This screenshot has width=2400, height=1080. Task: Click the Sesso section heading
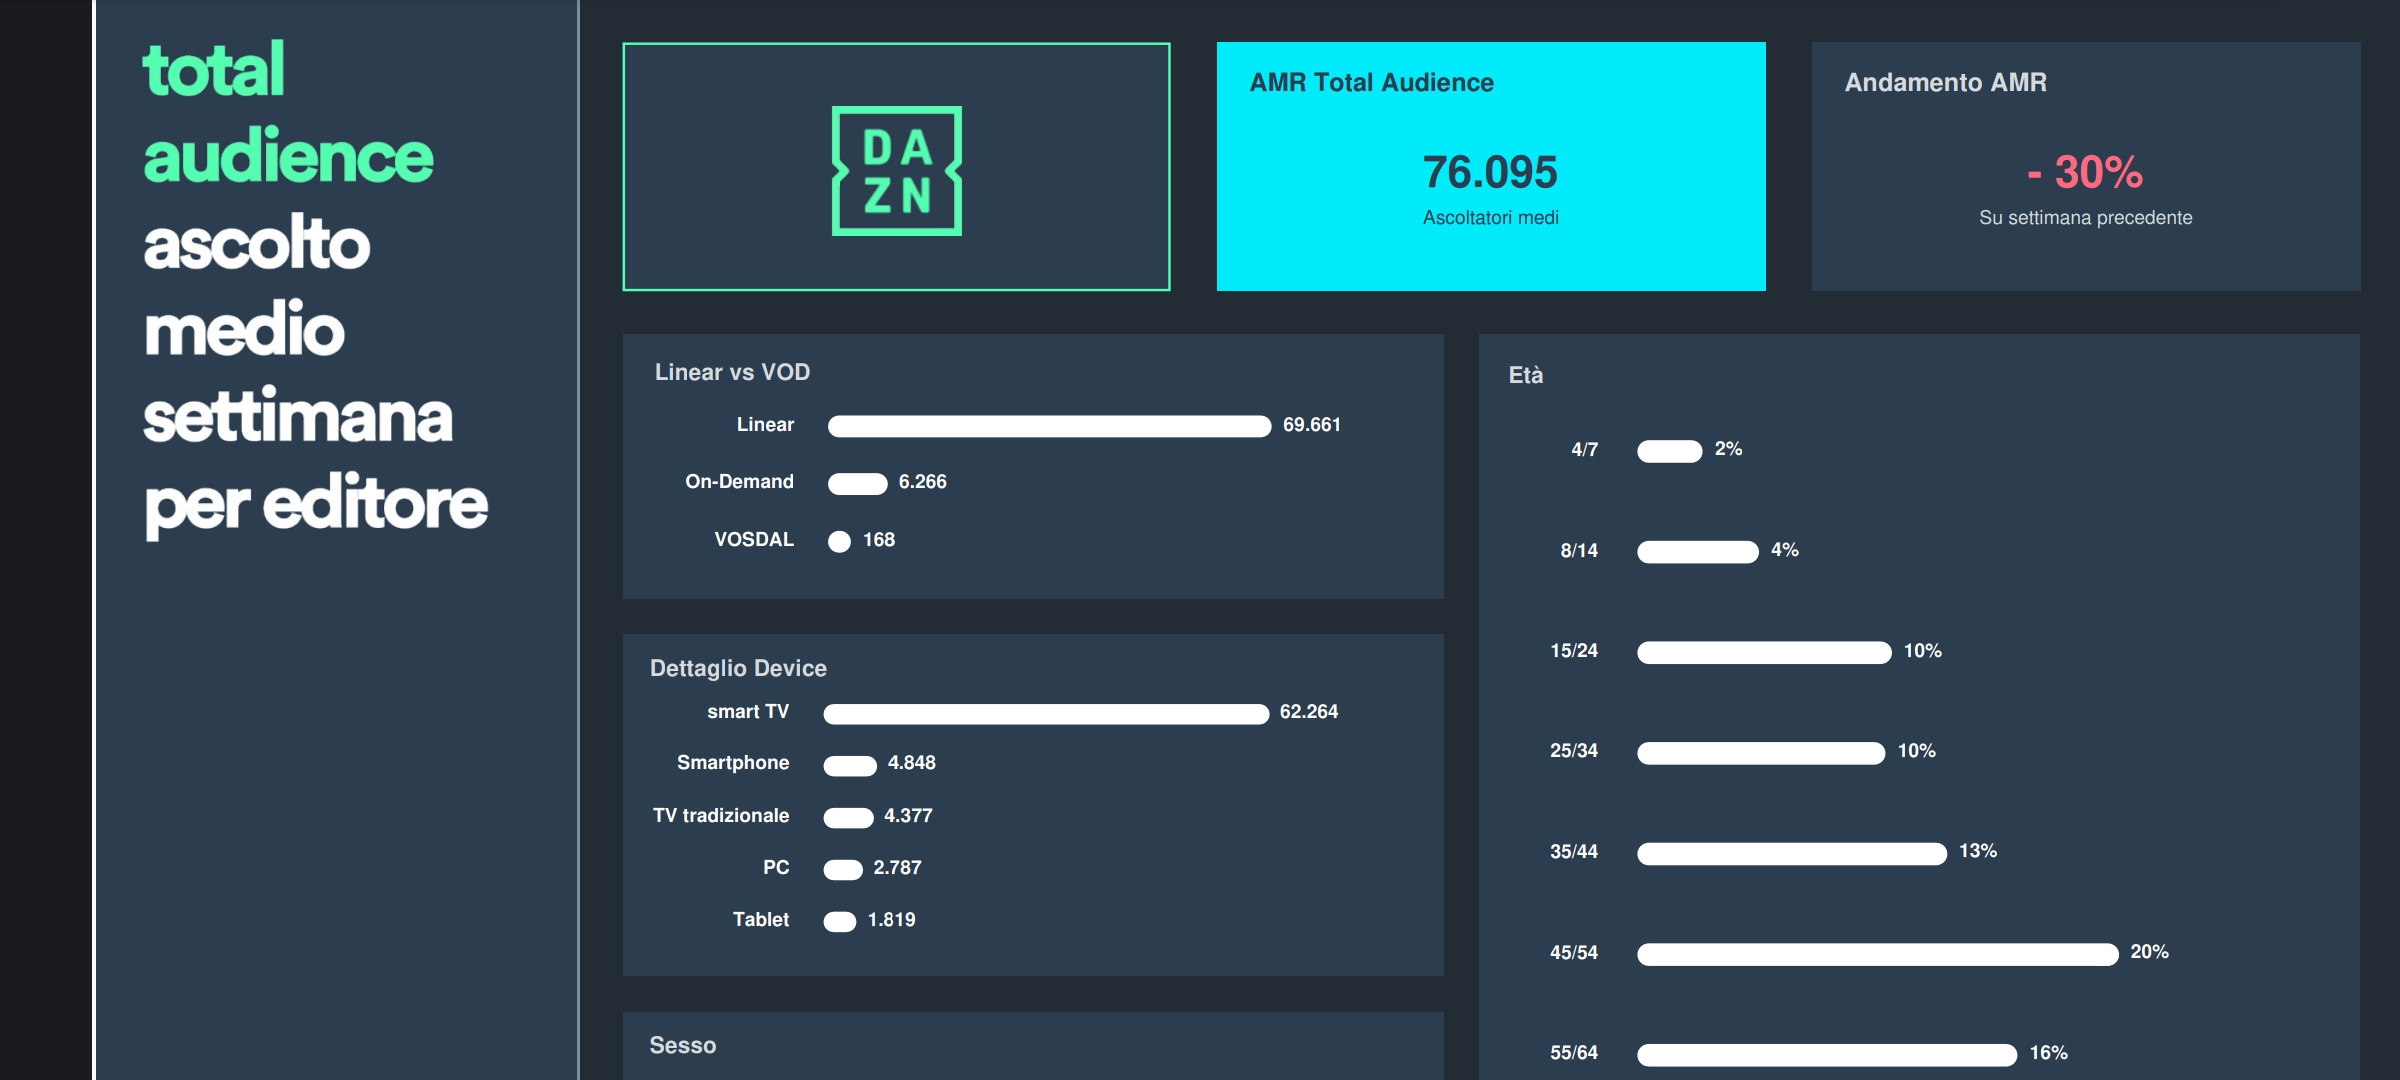tap(682, 1045)
